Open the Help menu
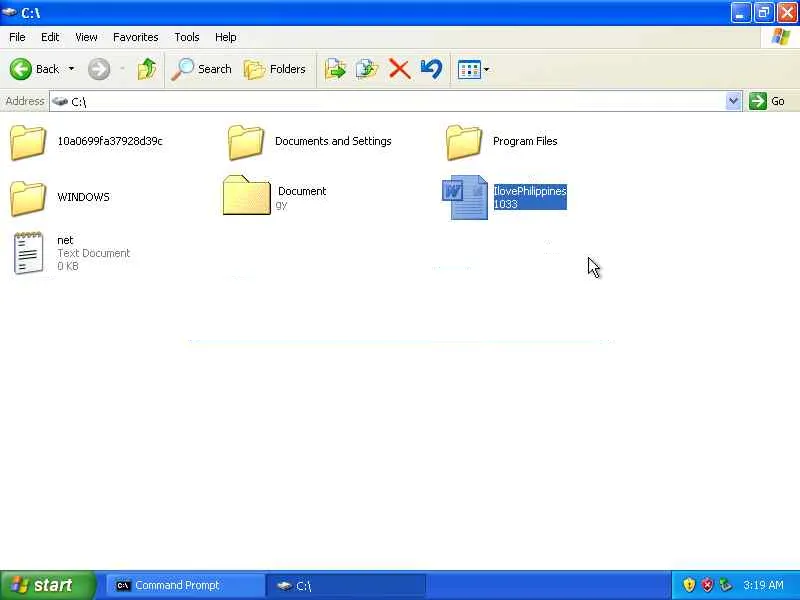The width and height of the screenshot is (800, 600). (x=226, y=37)
